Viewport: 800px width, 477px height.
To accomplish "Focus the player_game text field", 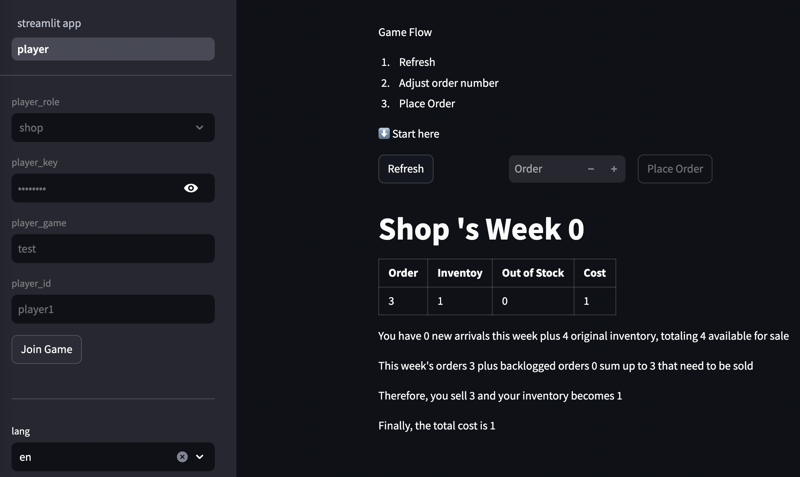I will pos(113,248).
